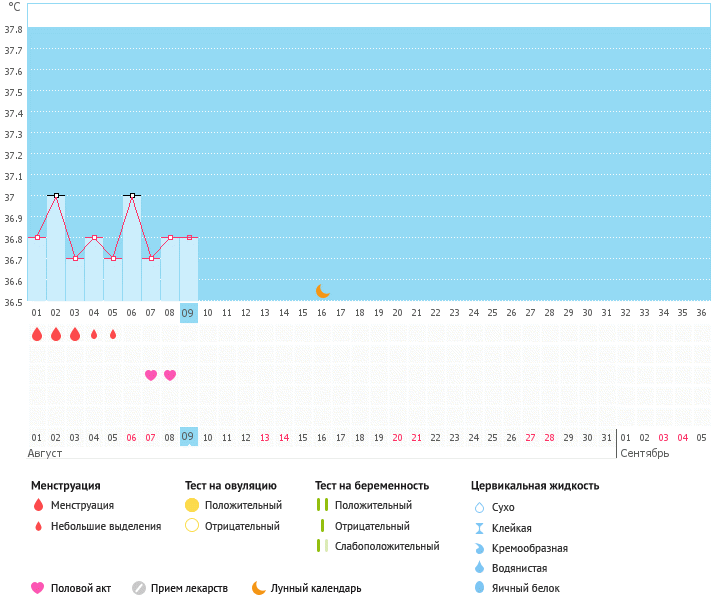Click the orange Лунный календарь legend icon
The image size is (720, 595).
259,588
